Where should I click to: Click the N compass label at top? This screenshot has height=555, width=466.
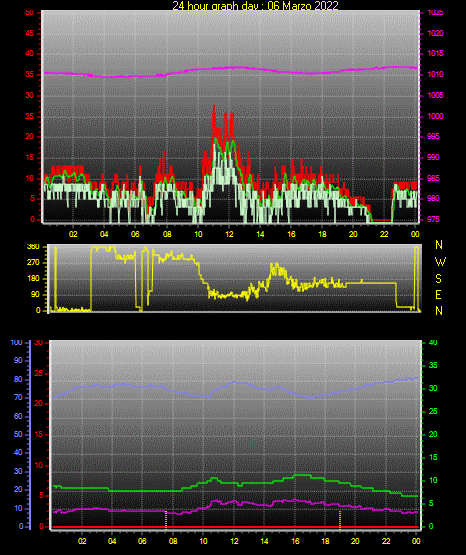pos(439,245)
